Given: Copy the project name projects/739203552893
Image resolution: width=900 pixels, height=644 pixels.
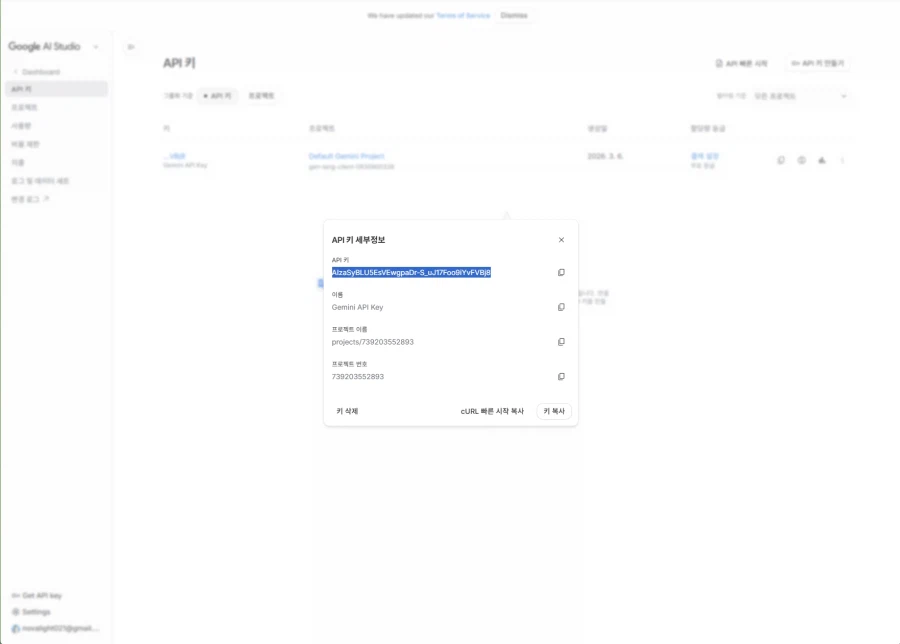Looking at the screenshot, I should (561, 341).
